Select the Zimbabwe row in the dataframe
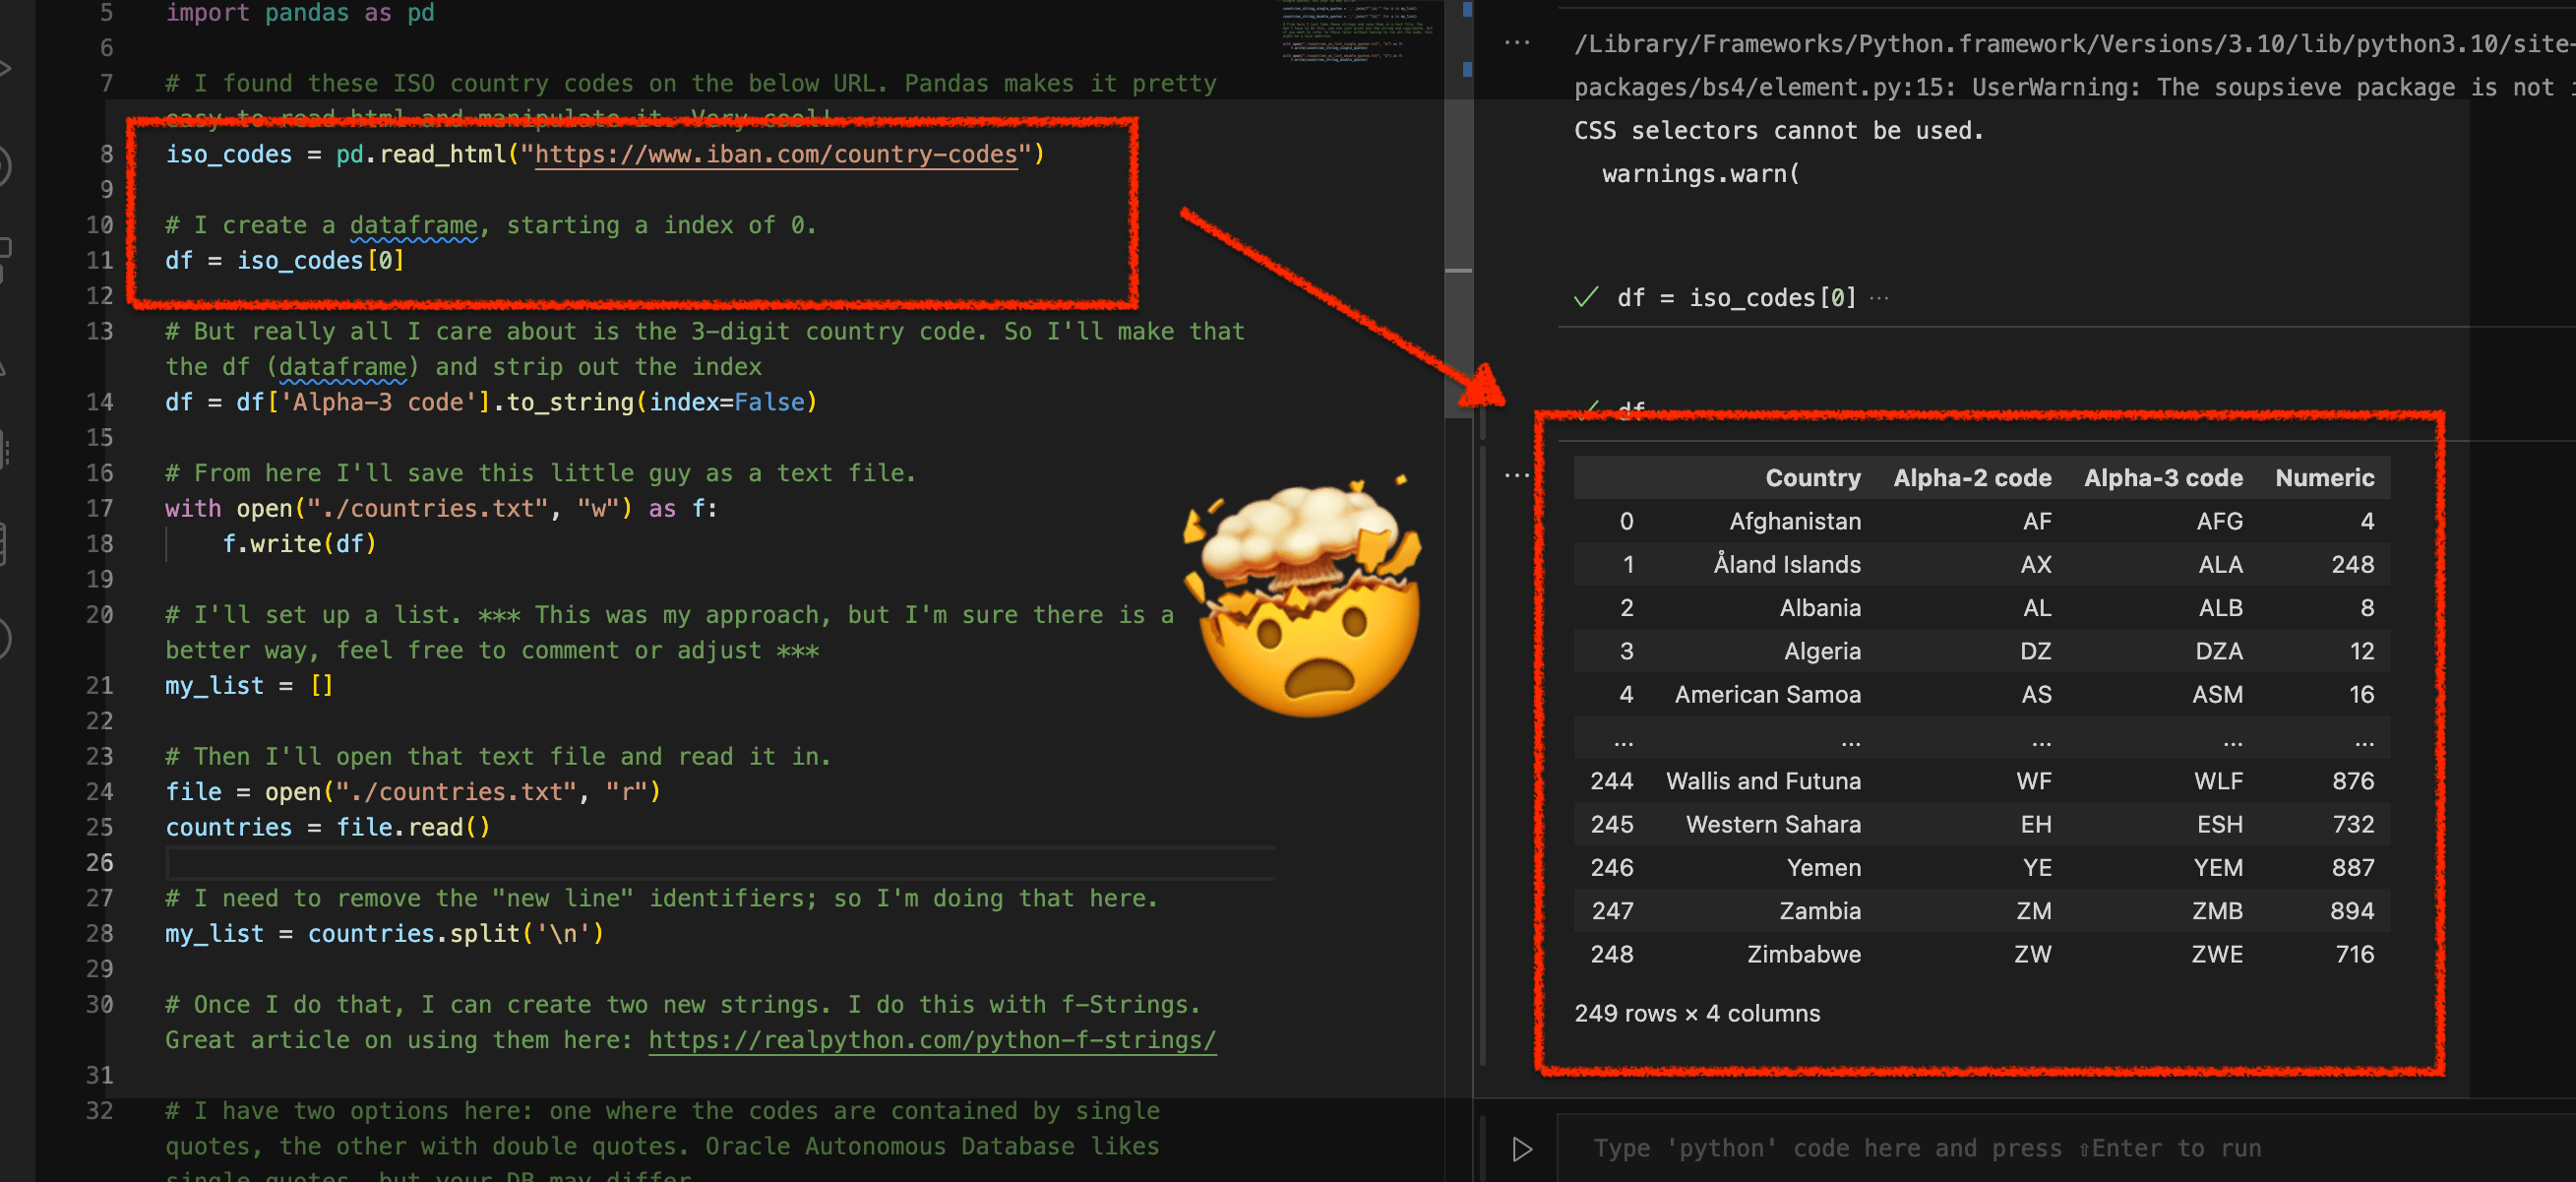The height and width of the screenshot is (1182, 2576). pyautogui.click(x=1803, y=954)
